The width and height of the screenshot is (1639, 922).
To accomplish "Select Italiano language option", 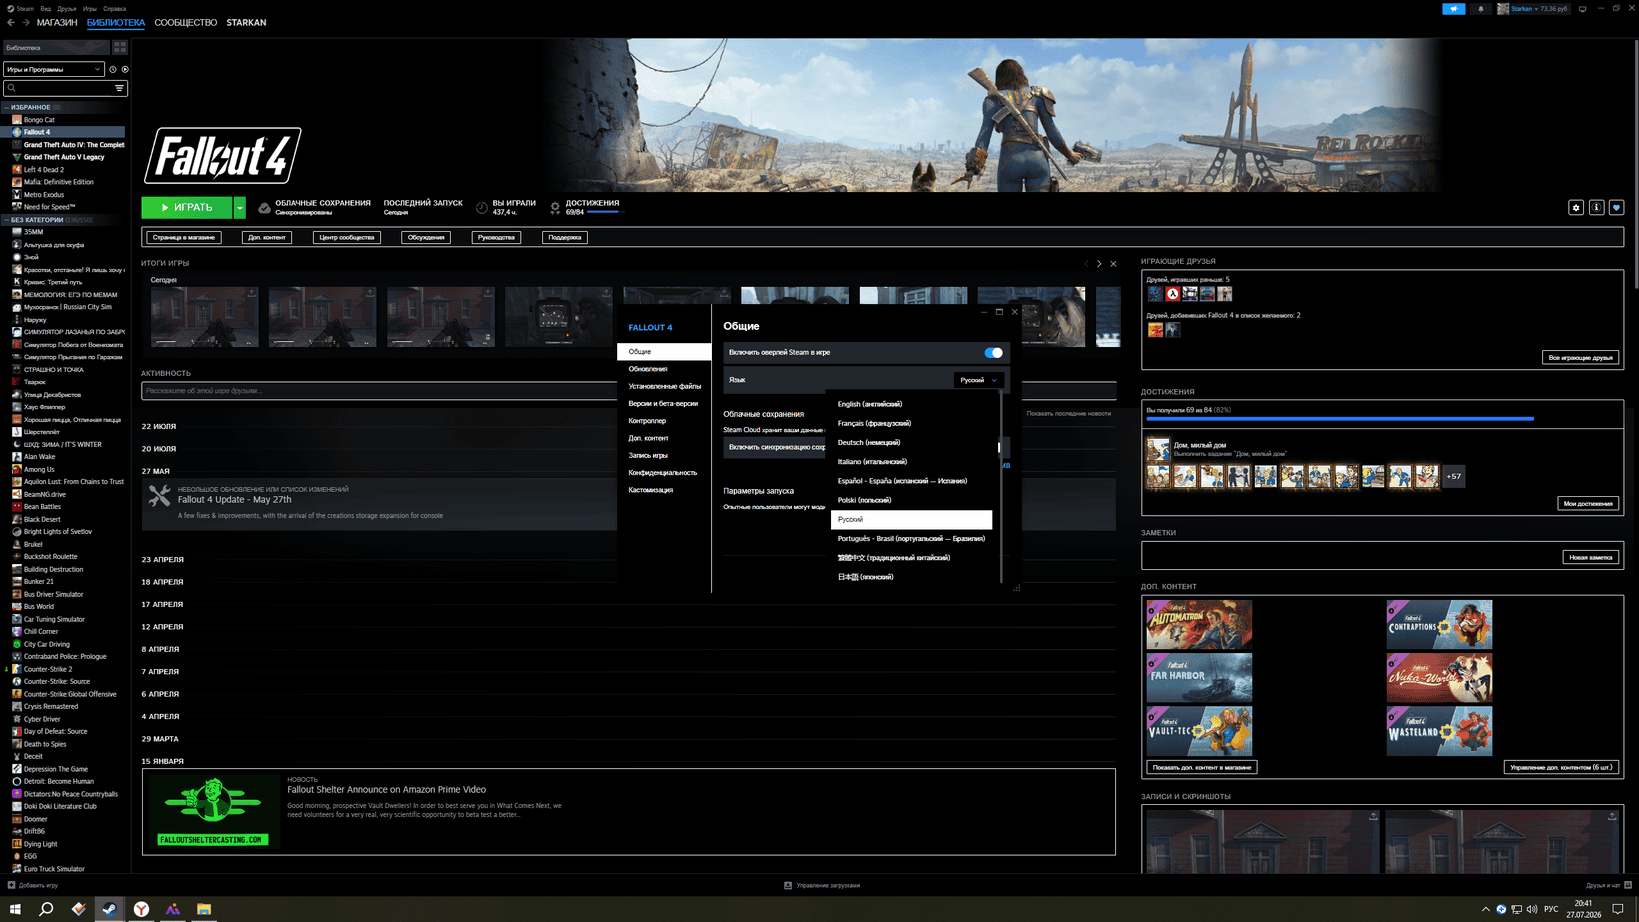I will pyautogui.click(x=911, y=461).
